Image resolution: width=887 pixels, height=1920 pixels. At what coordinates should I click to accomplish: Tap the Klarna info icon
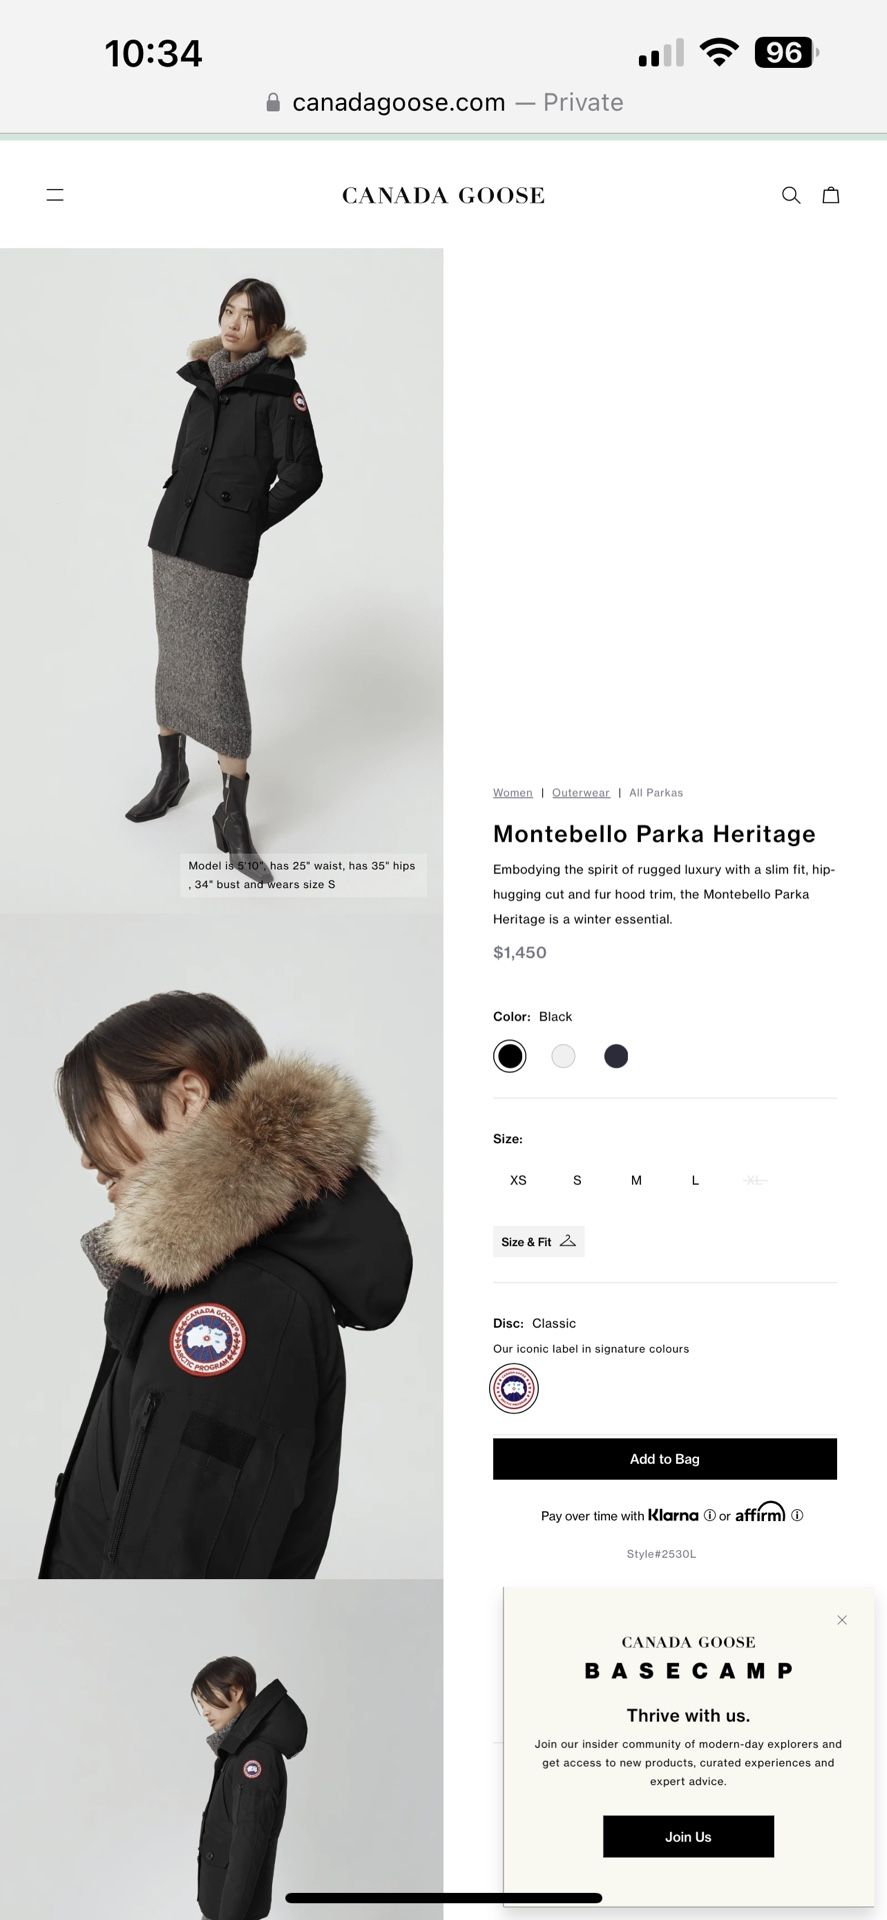pyautogui.click(x=710, y=1515)
